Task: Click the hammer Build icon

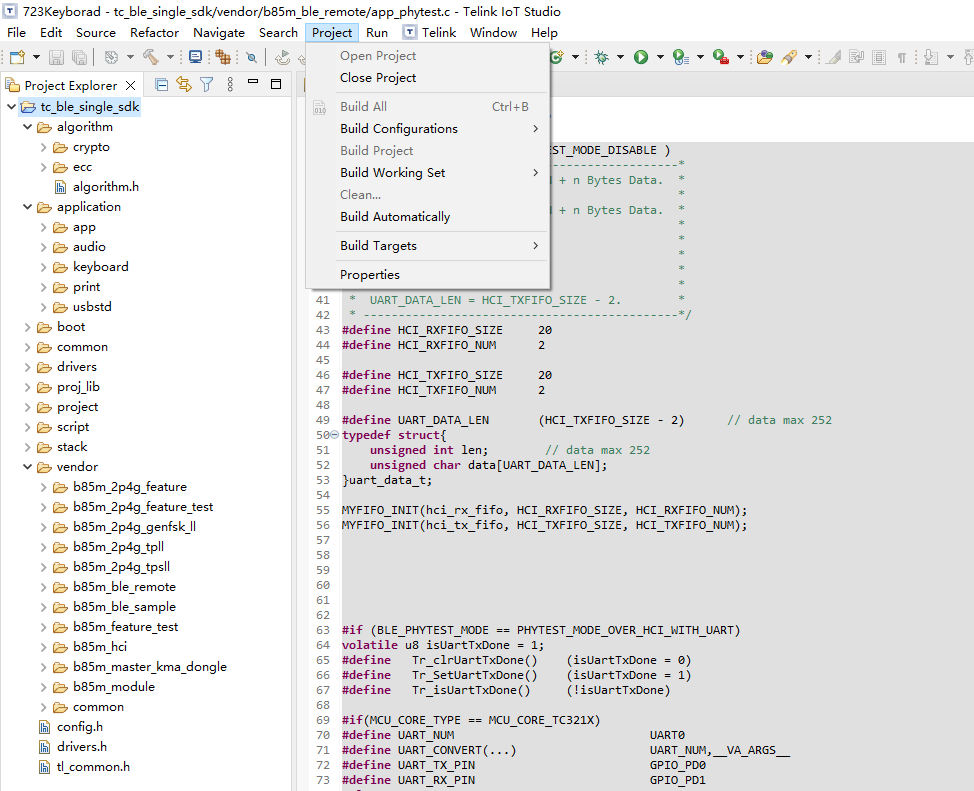Action: click(x=150, y=57)
